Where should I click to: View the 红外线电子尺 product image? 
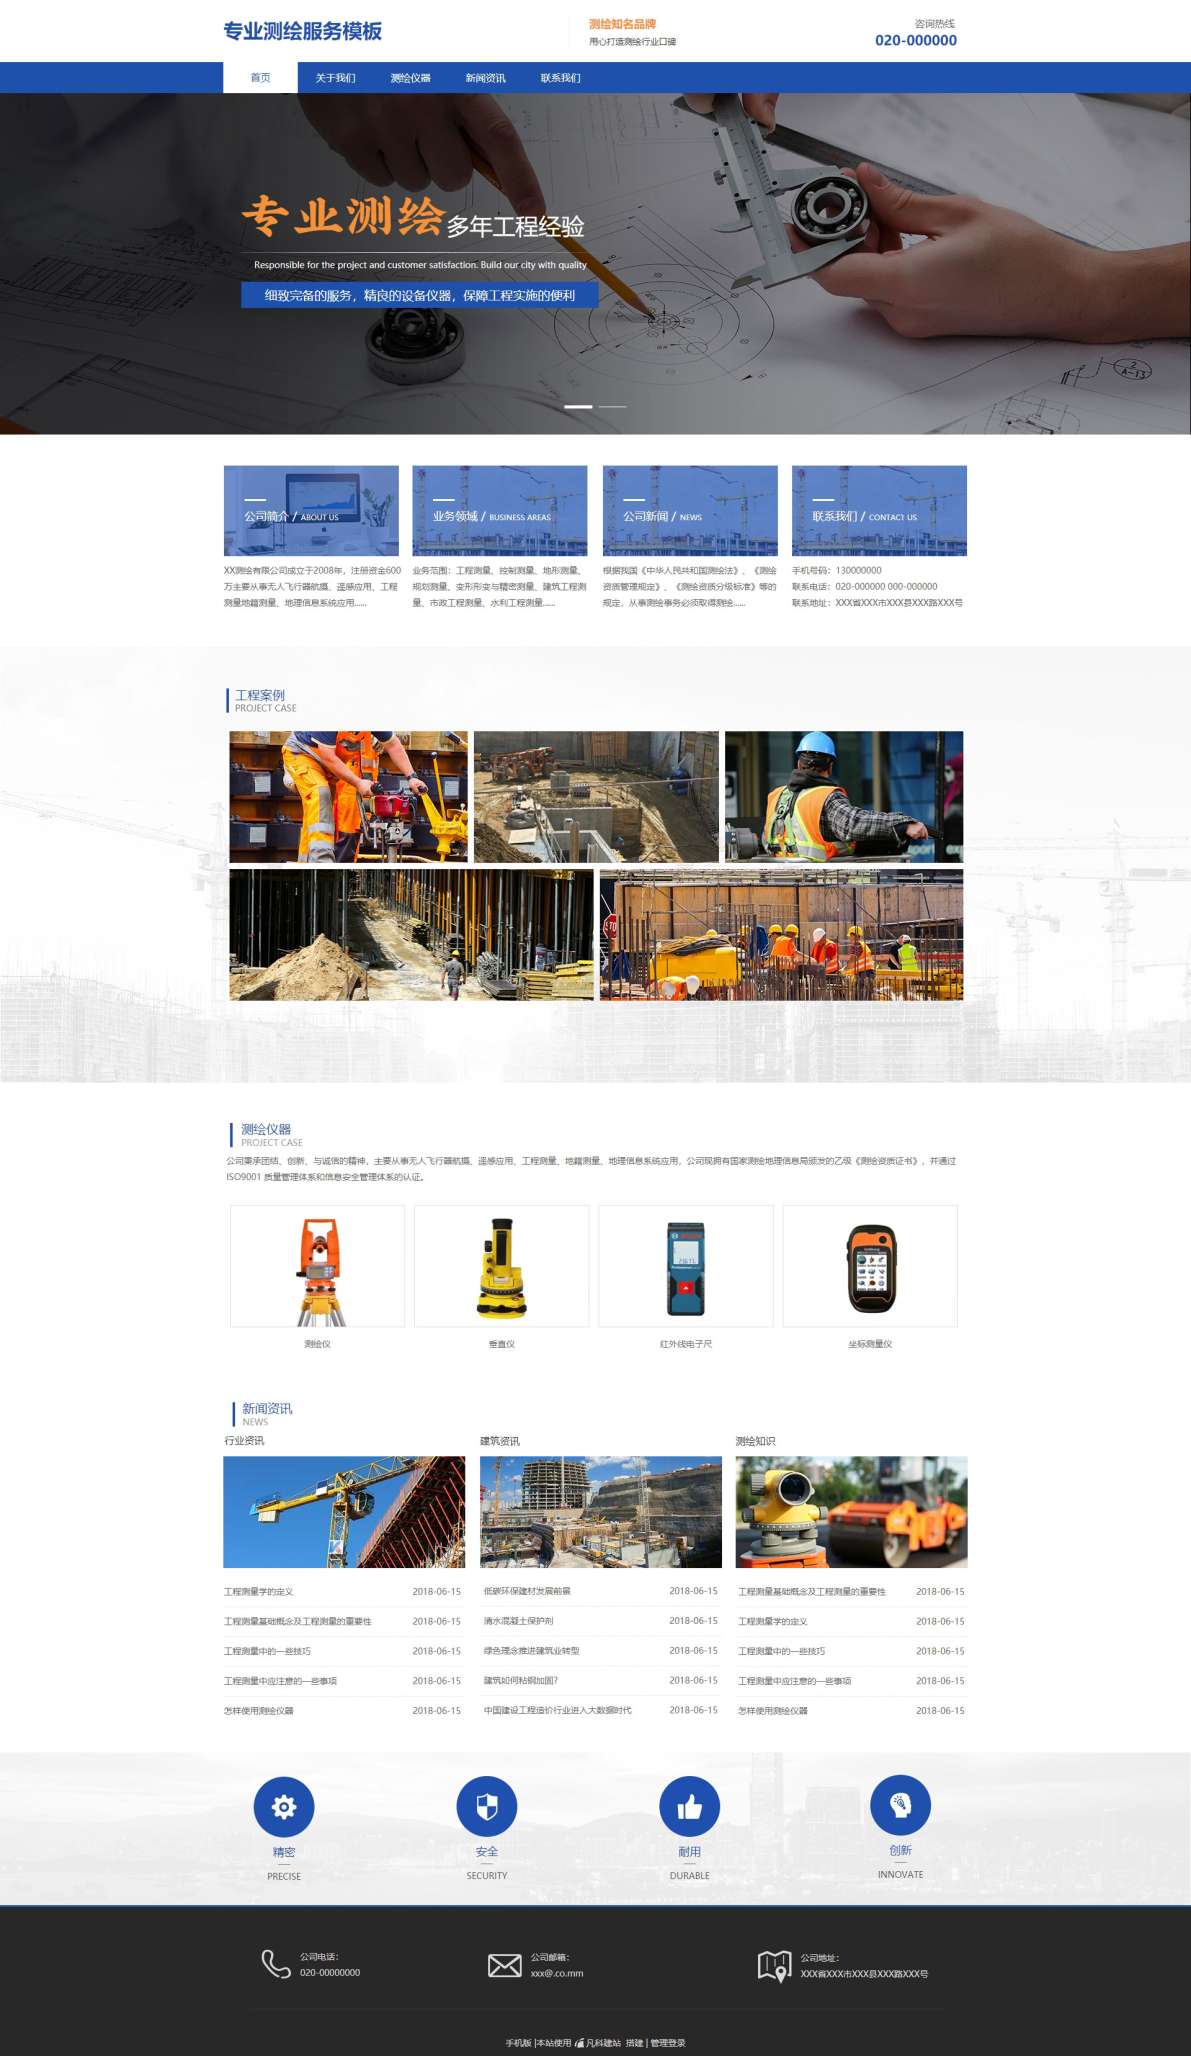pyautogui.click(x=686, y=1266)
